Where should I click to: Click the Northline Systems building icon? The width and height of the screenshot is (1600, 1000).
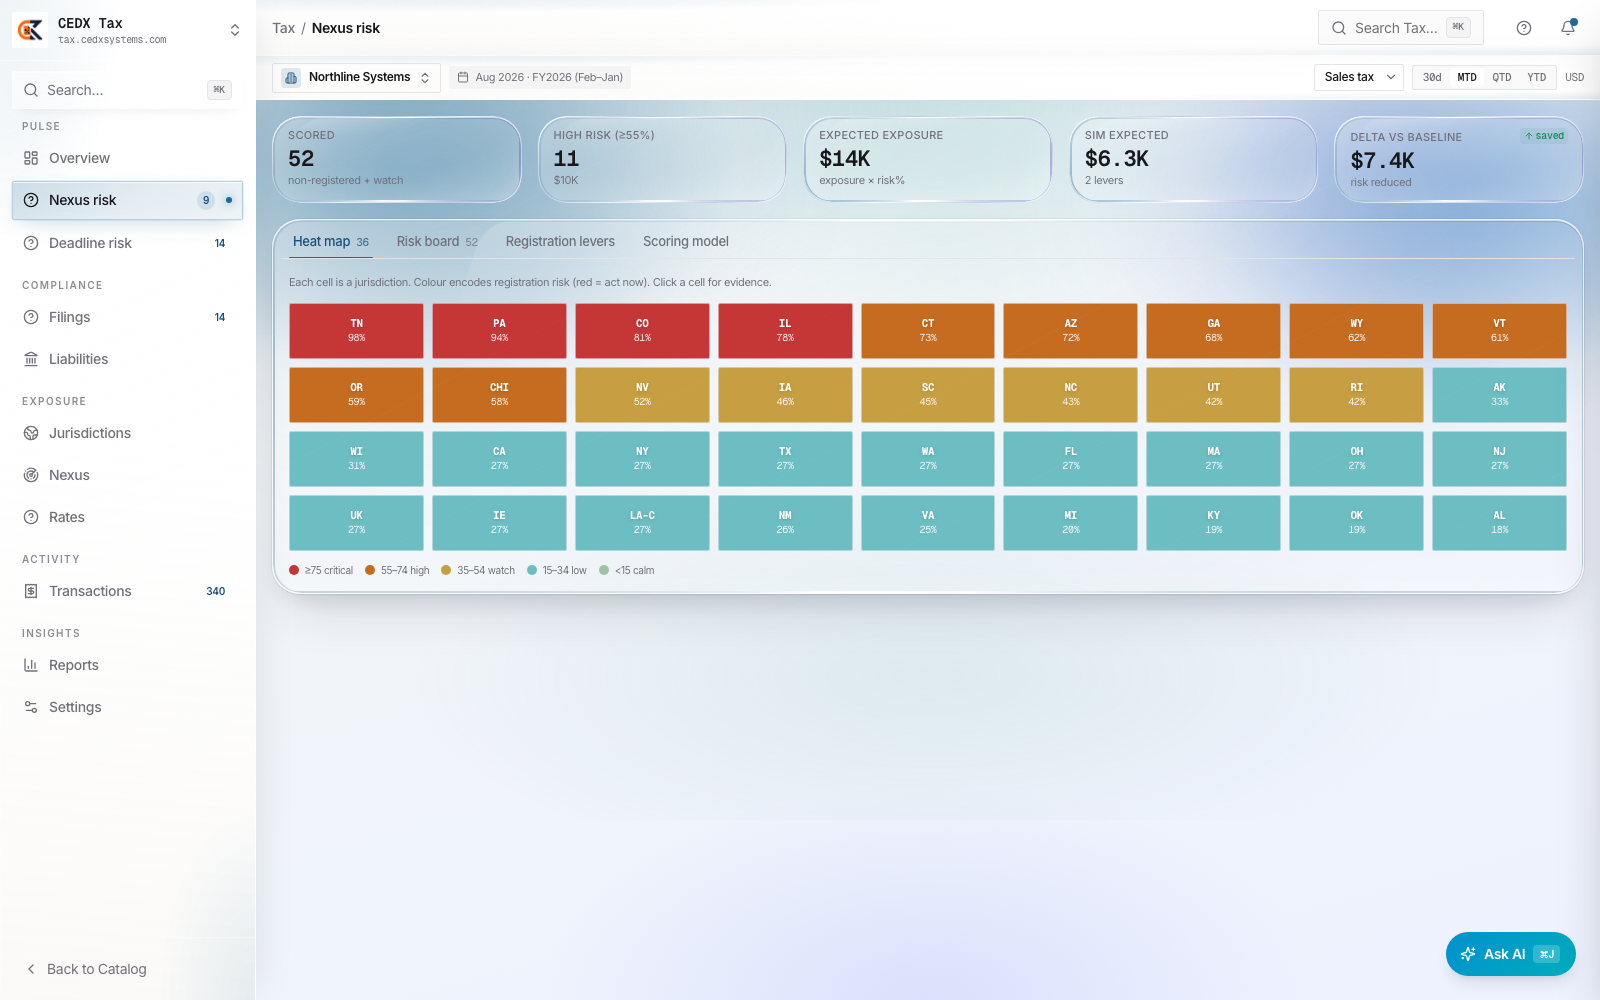pos(291,77)
